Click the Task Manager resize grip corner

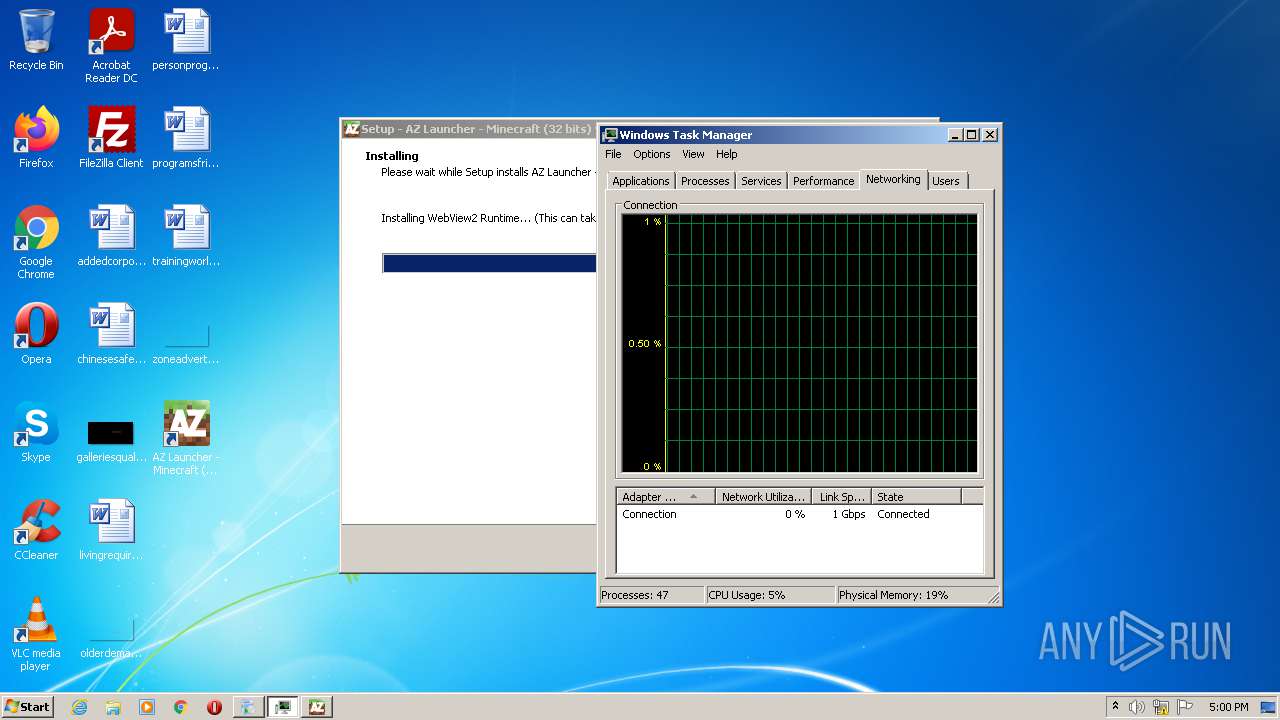tap(993, 597)
